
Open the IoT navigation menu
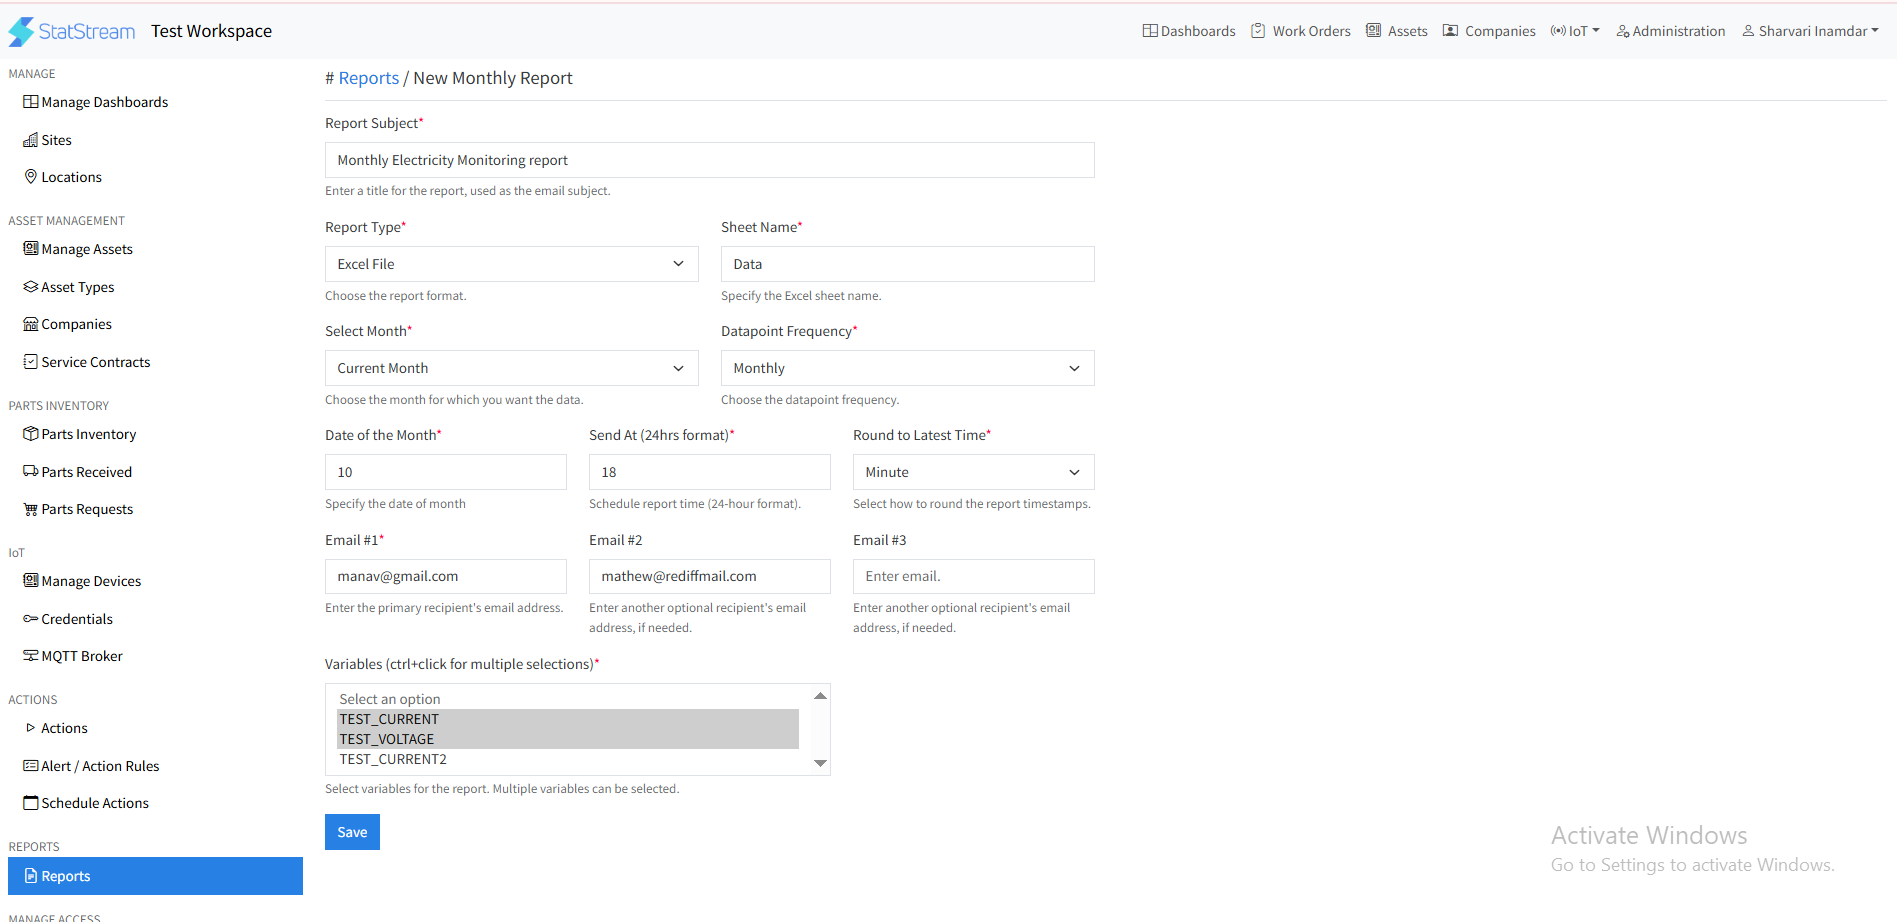(1574, 30)
